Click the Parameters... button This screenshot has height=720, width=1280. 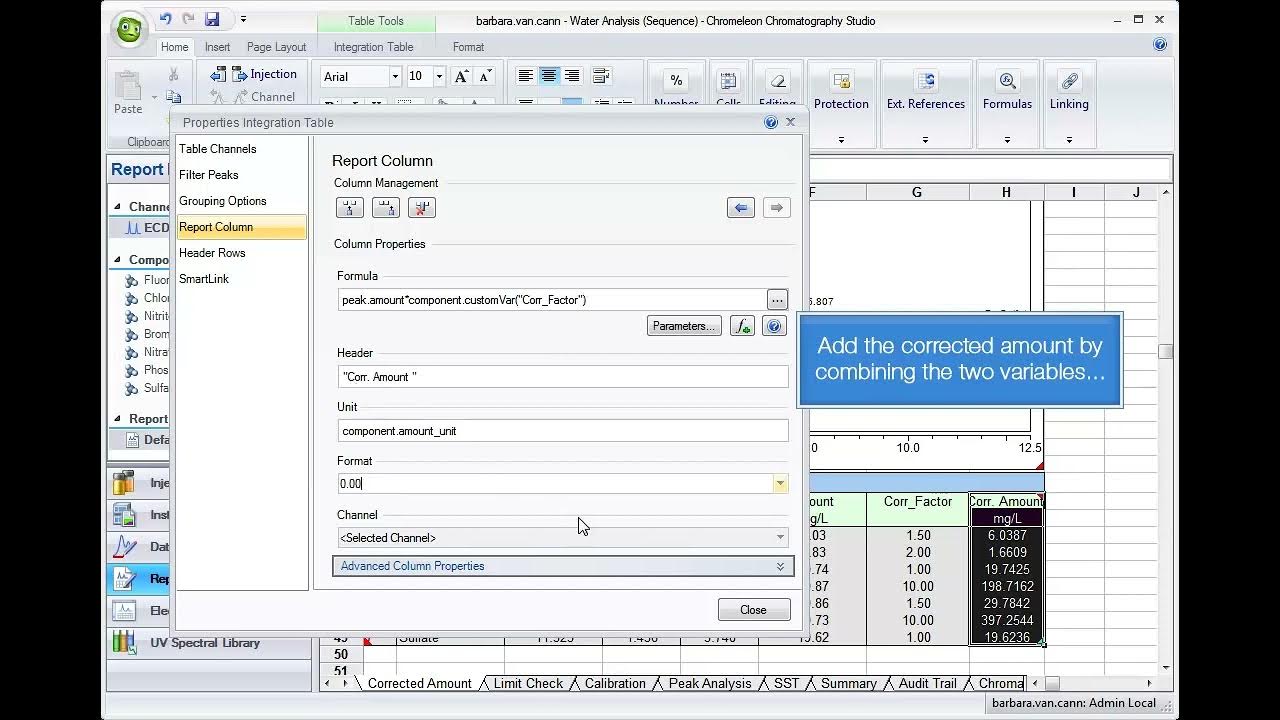pyautogui.click(x=684, y=326)
